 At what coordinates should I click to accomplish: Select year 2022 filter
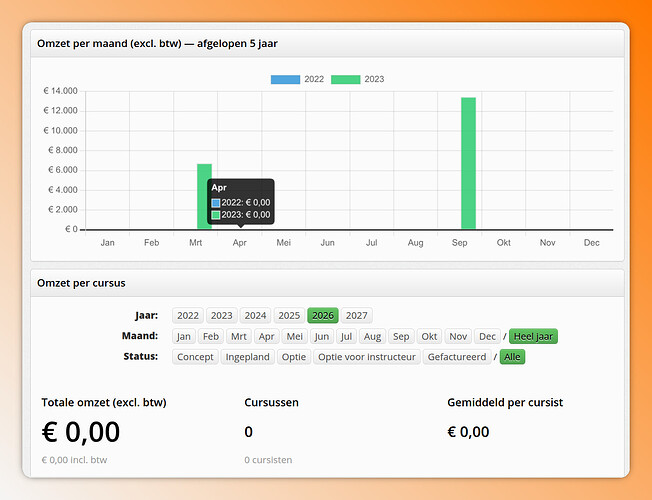pyautogui.click(x=188, y=316)
